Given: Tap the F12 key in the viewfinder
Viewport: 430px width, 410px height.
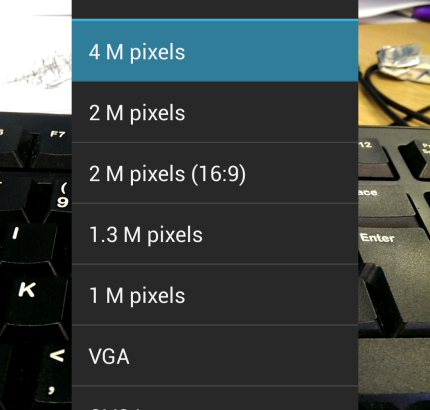Looking at the screenshot, I should coord(375,155).
